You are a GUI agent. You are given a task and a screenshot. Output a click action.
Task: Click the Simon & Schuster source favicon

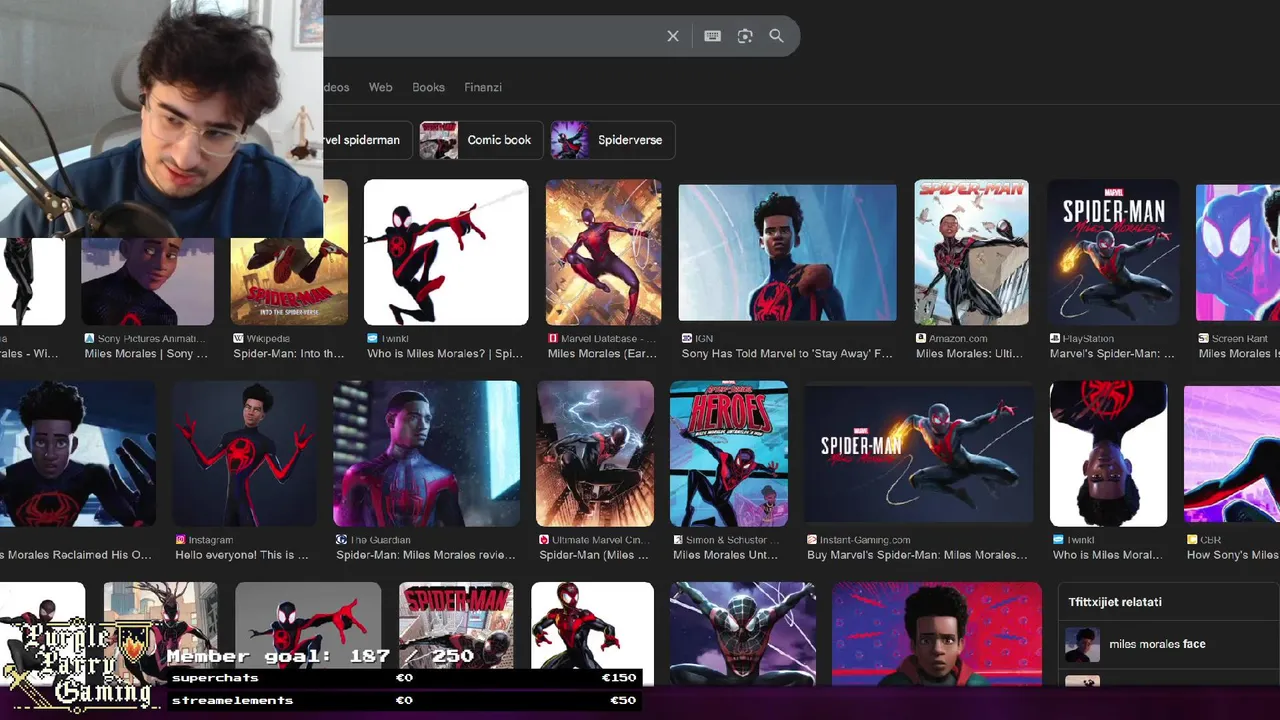coord(679,540)
